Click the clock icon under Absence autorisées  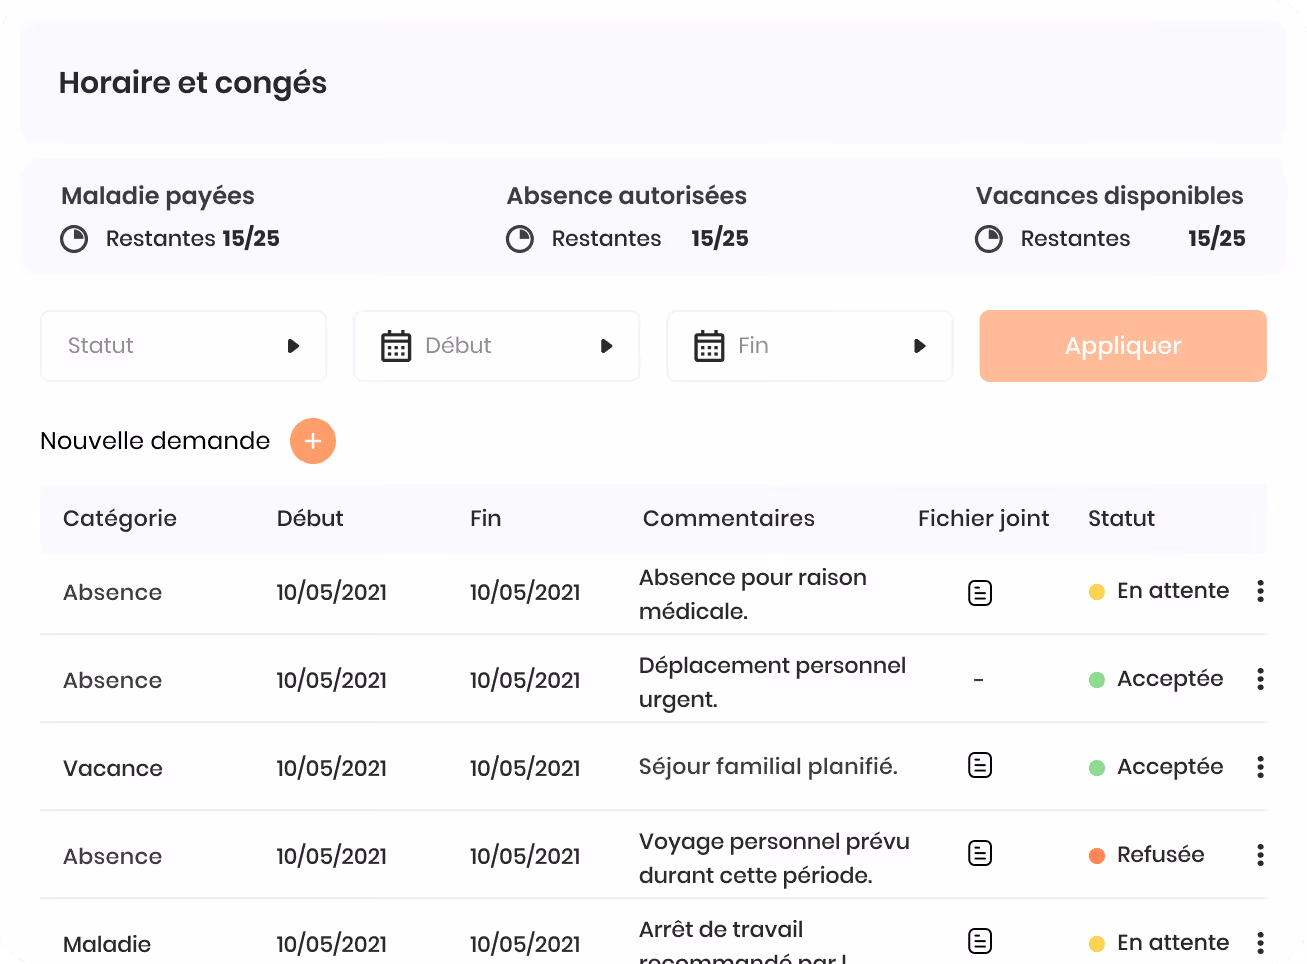[x=520, y=239]
